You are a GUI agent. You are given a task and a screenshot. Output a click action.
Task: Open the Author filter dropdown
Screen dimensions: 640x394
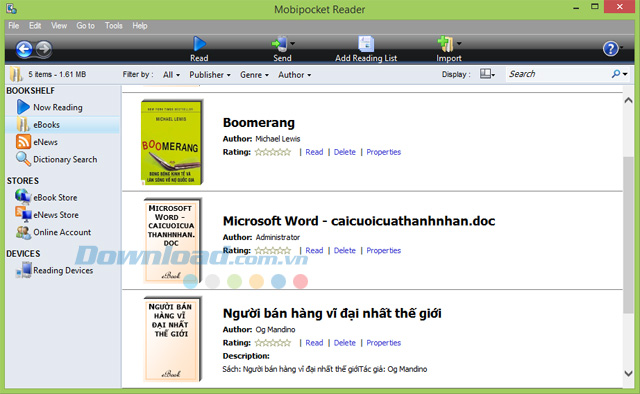(x=295, y=75)
